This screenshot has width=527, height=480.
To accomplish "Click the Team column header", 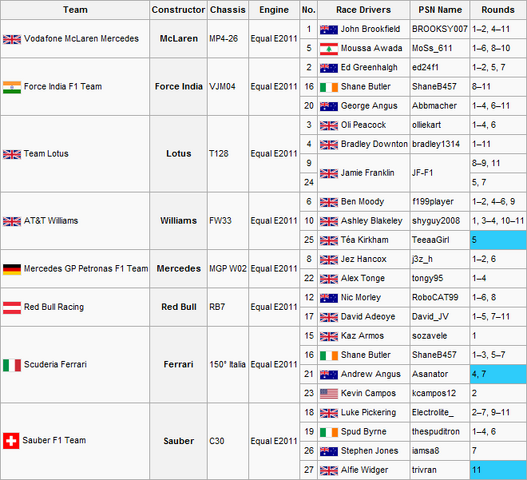I will tap(75, 10).
